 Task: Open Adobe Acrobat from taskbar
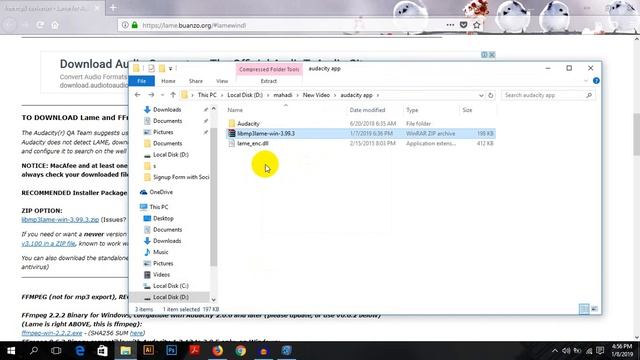(x=194, y=351)
